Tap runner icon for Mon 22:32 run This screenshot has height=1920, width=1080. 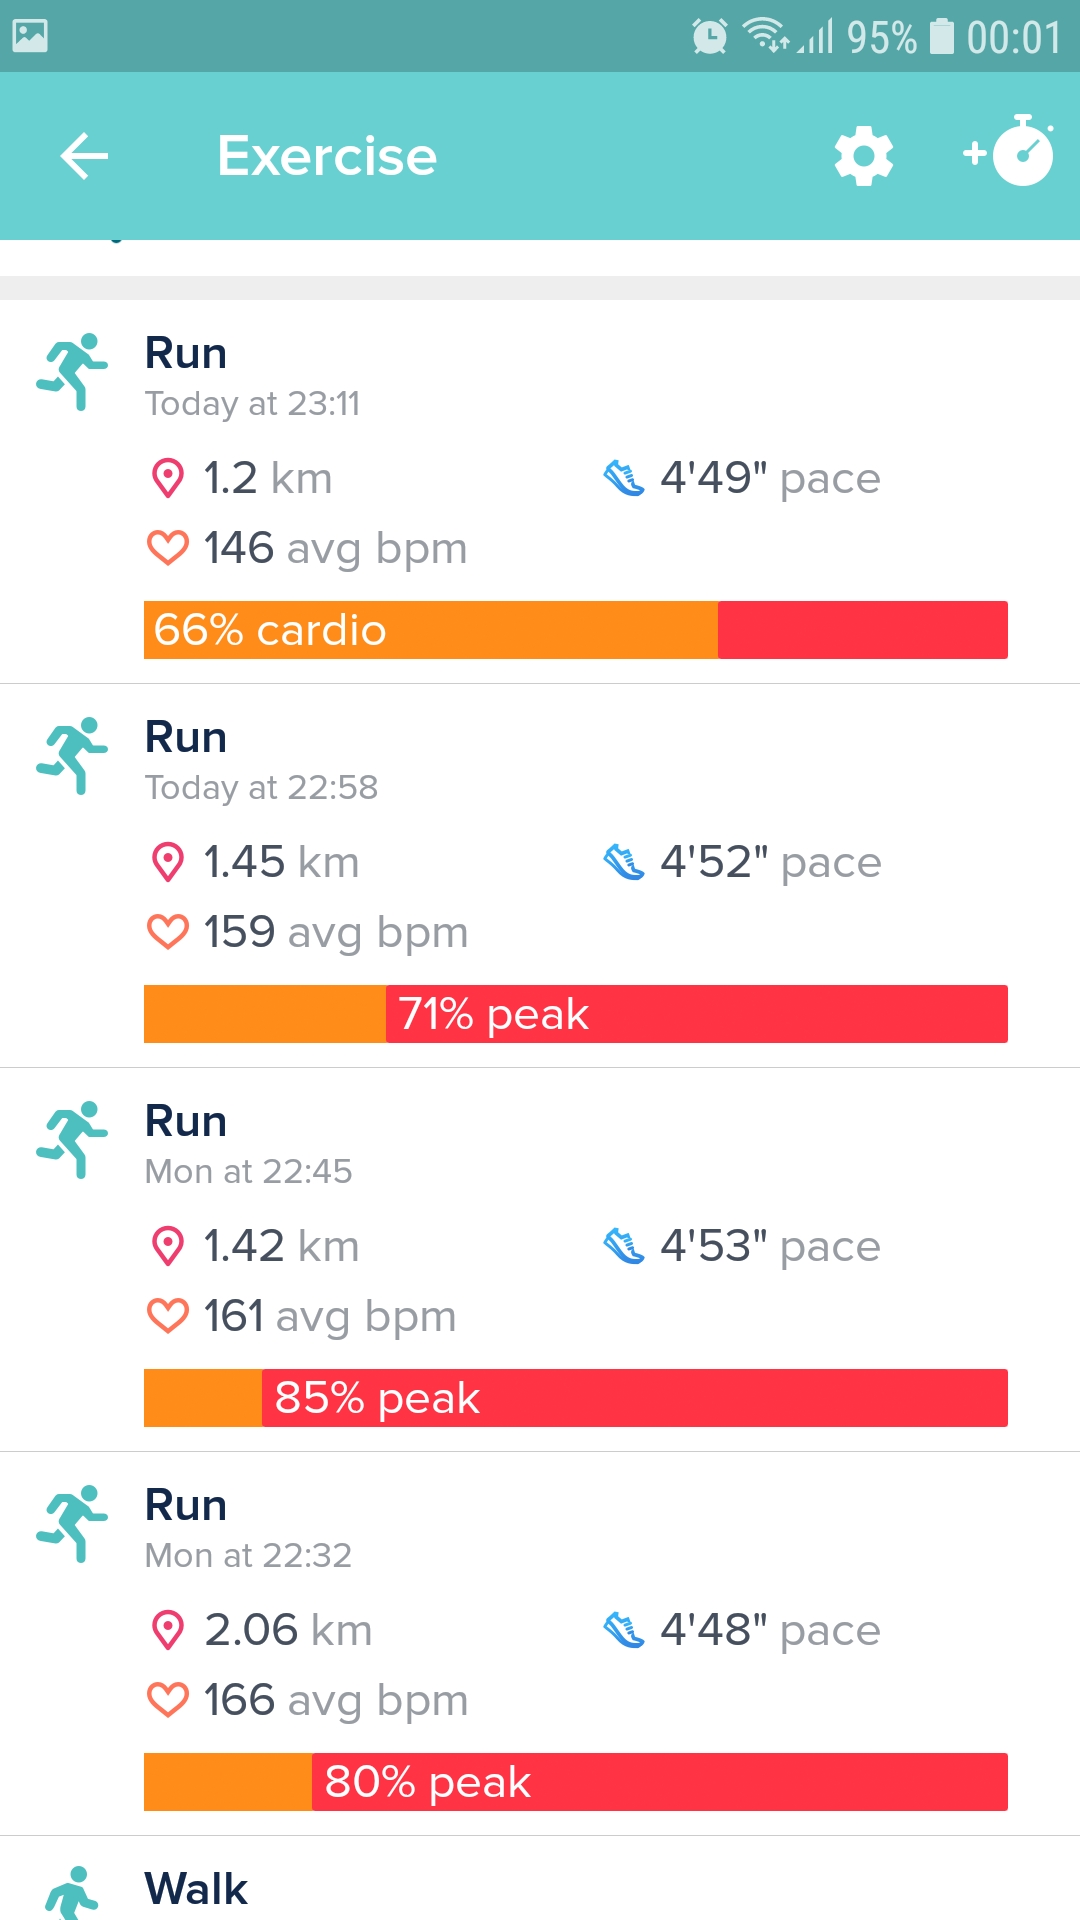coord(72,1524)
